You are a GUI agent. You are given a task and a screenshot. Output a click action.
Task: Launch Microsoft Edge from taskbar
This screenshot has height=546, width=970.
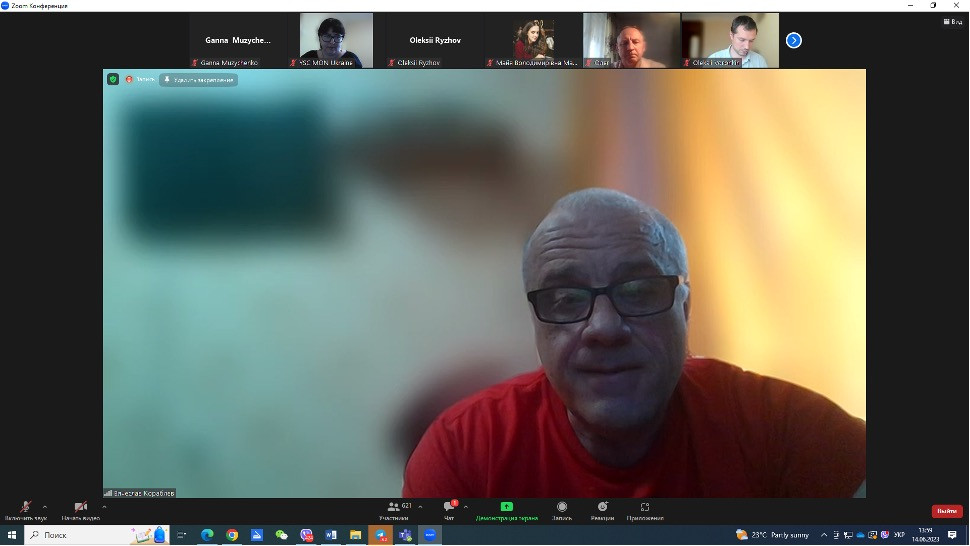click(x=207, y=535)
